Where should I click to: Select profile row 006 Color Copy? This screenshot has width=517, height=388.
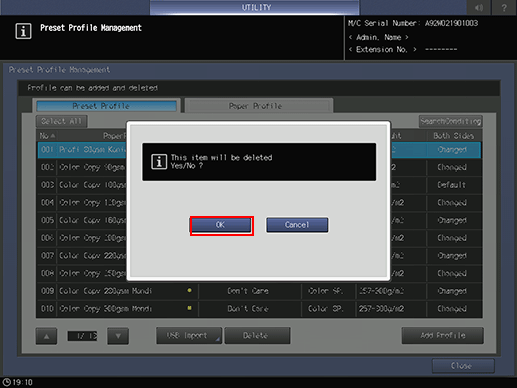(x=259, y=238)
